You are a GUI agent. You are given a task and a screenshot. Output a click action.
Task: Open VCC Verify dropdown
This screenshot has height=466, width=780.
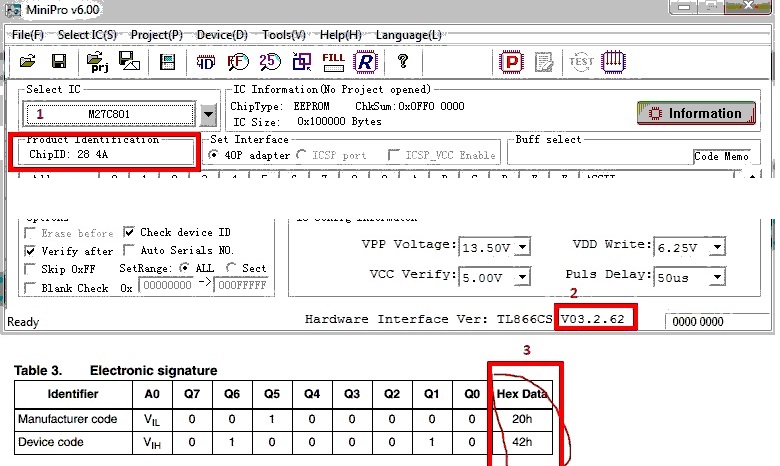click(522, 277)
